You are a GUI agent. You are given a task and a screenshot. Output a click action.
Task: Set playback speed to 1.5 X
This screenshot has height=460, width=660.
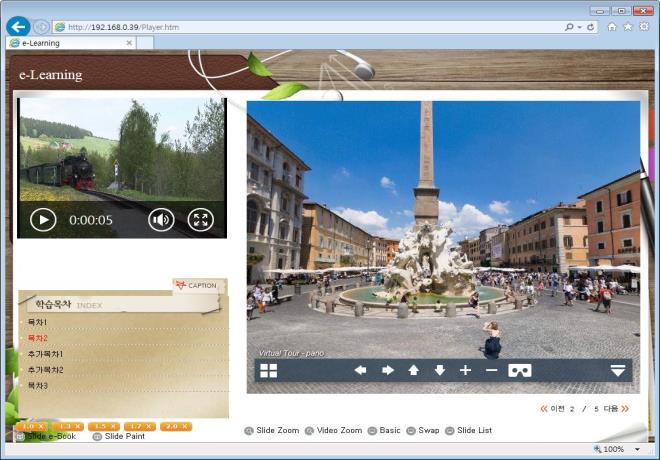click(104, 426)
